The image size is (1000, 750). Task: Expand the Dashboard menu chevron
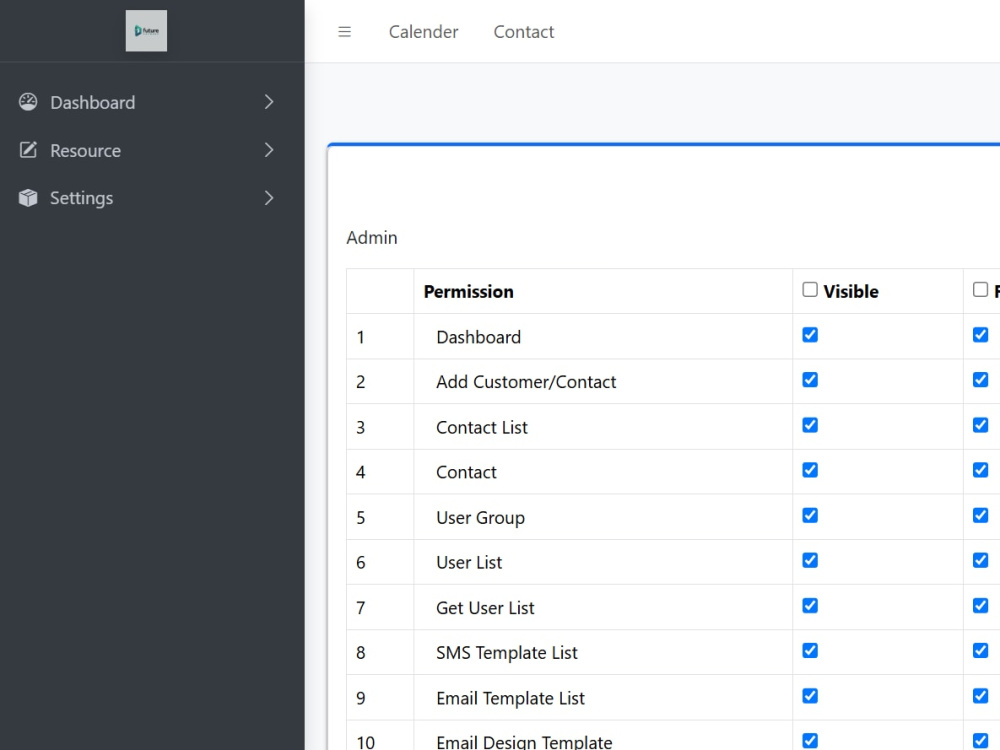[x=269, y=102]
